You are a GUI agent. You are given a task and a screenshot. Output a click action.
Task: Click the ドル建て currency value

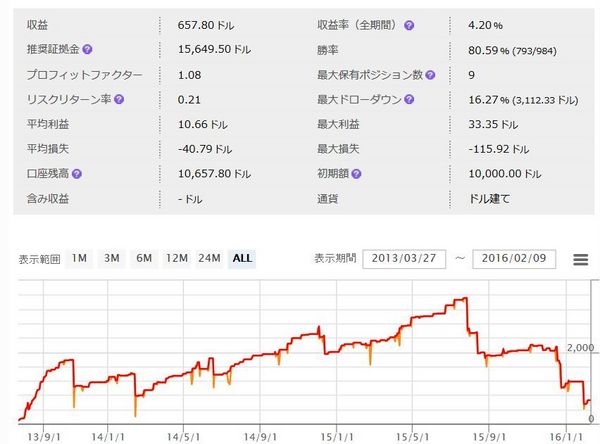coord(489,199)
